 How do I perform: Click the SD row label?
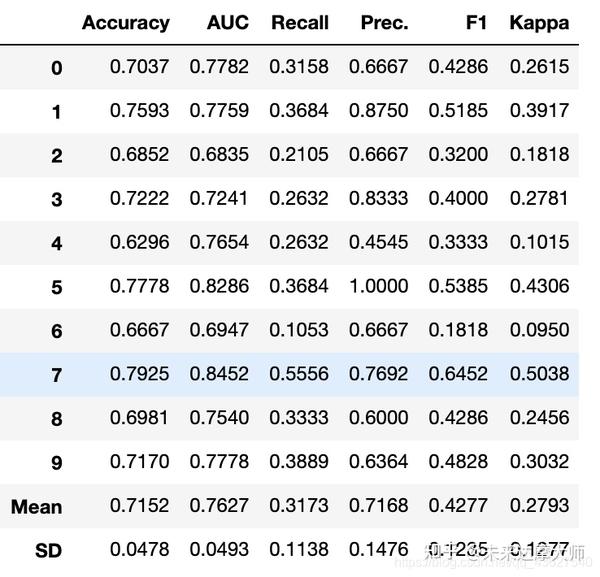point(48,551)
